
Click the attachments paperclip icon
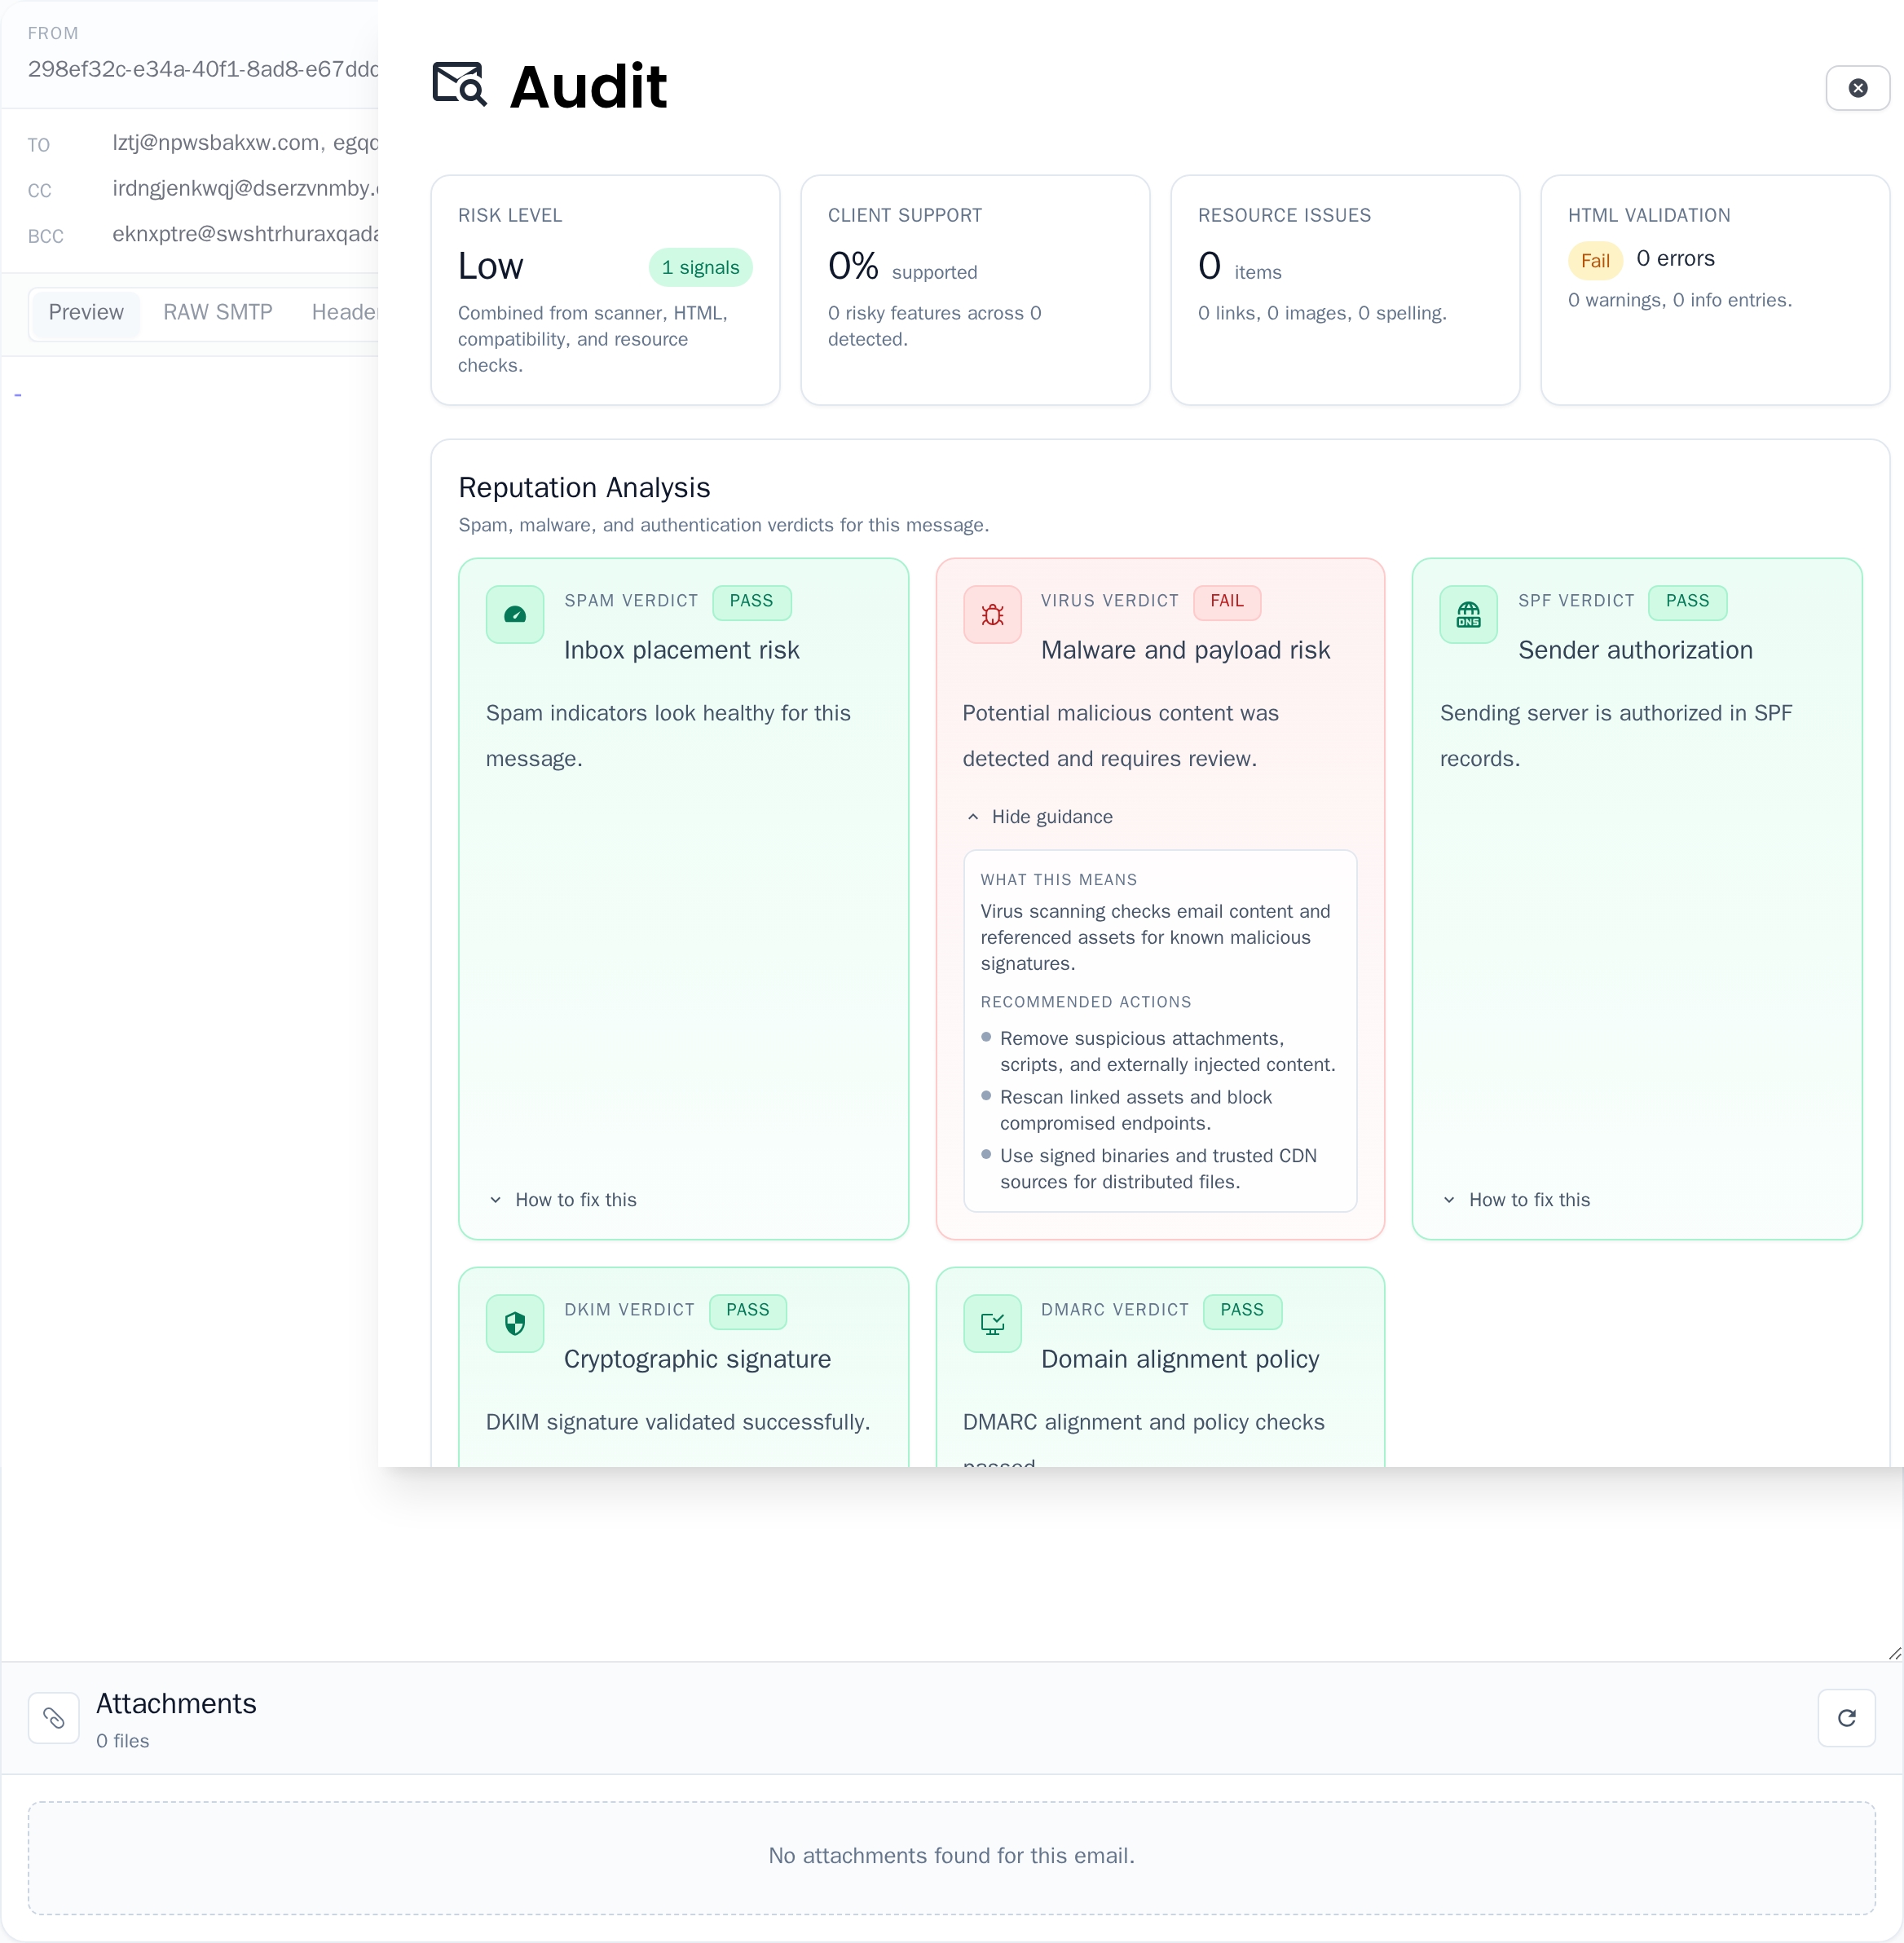coord(54,1718)
